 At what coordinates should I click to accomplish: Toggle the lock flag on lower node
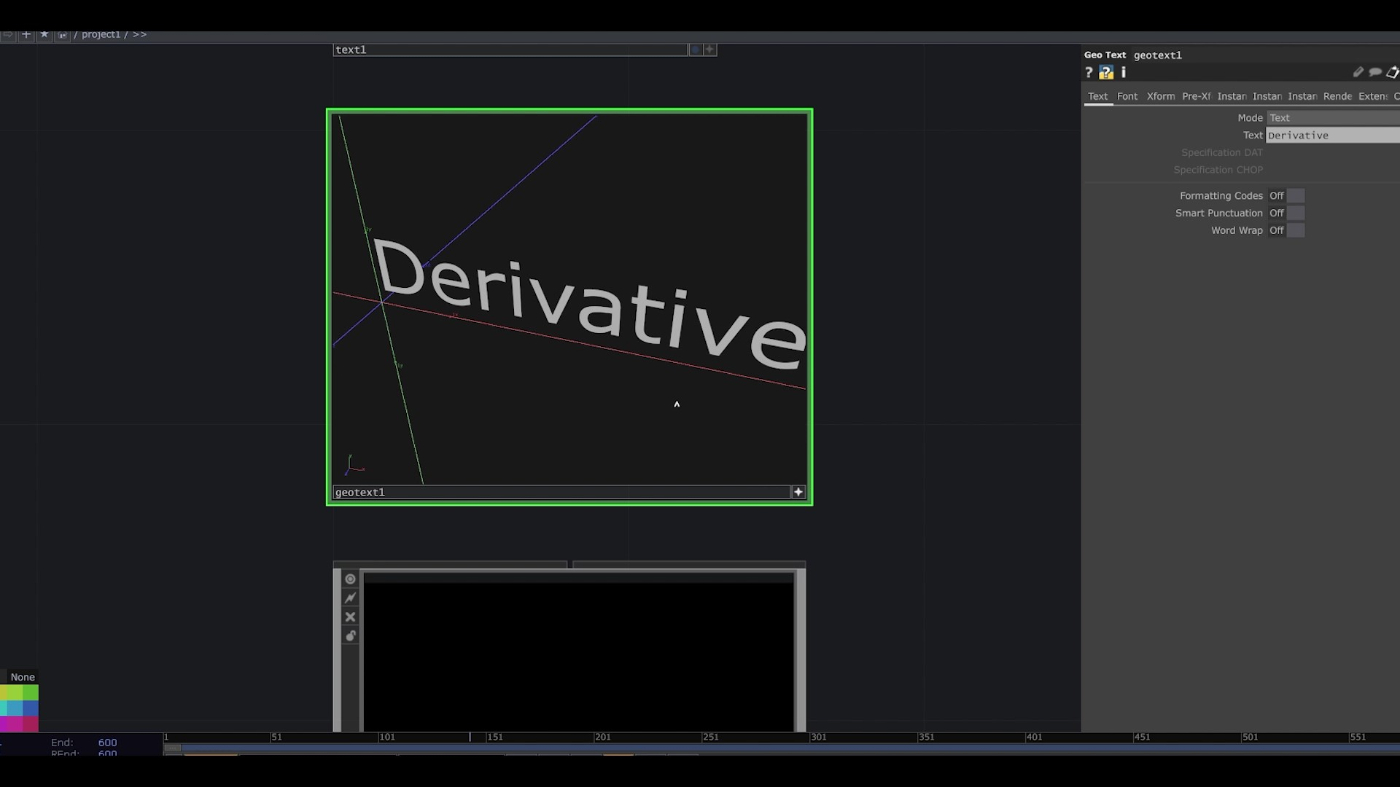click(x=350, y=636)
